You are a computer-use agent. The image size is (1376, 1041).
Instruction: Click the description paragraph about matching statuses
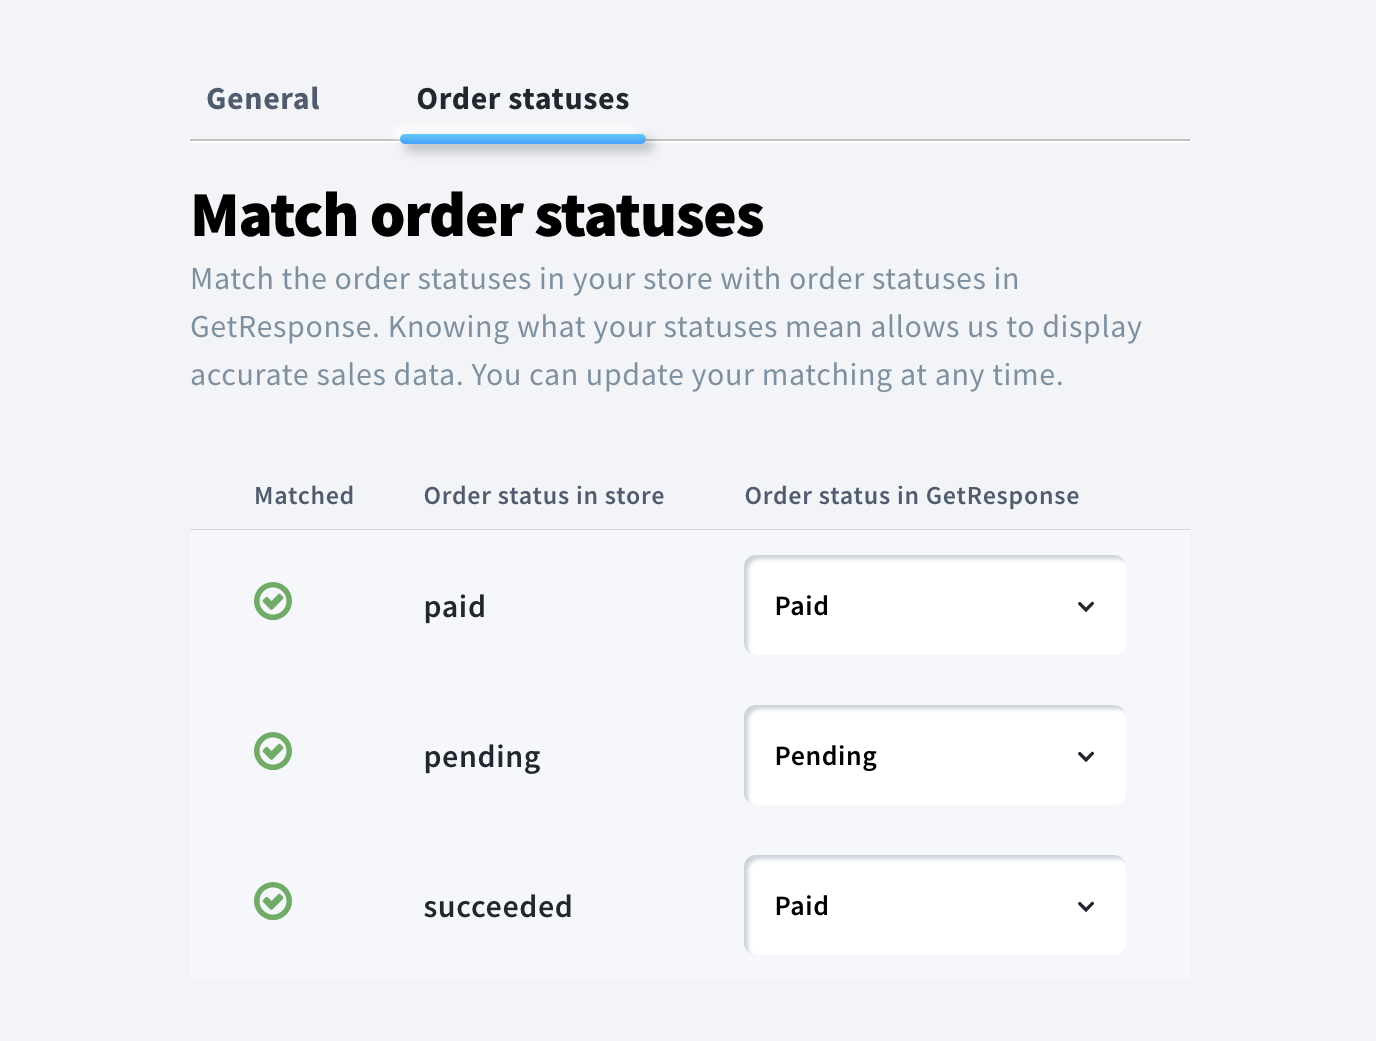[x=666, y=327]
